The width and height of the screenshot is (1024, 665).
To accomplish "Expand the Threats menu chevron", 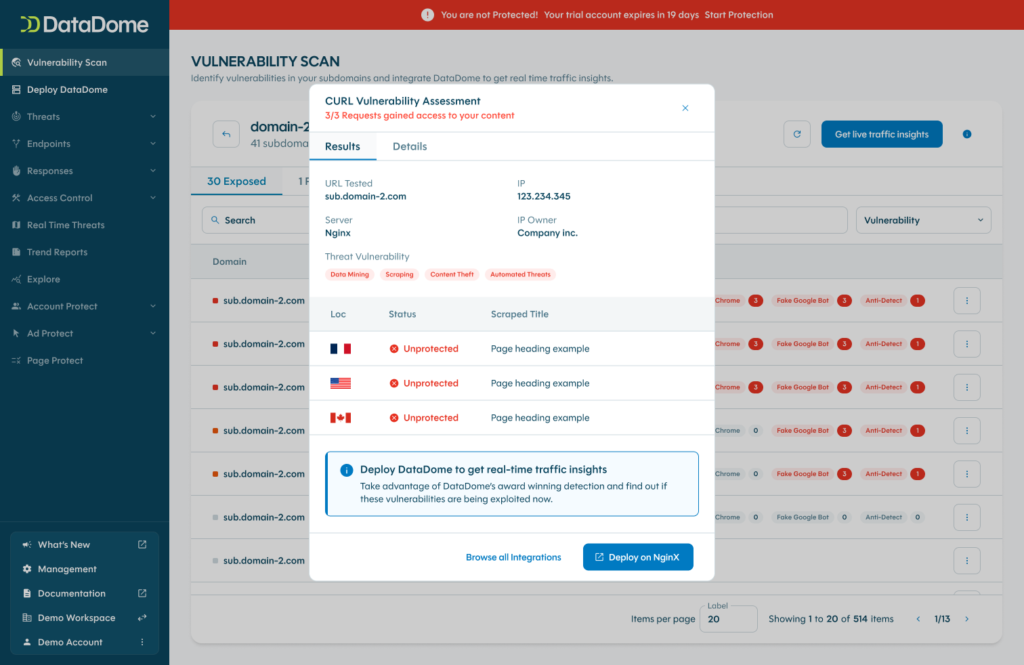I will [153, 116].
